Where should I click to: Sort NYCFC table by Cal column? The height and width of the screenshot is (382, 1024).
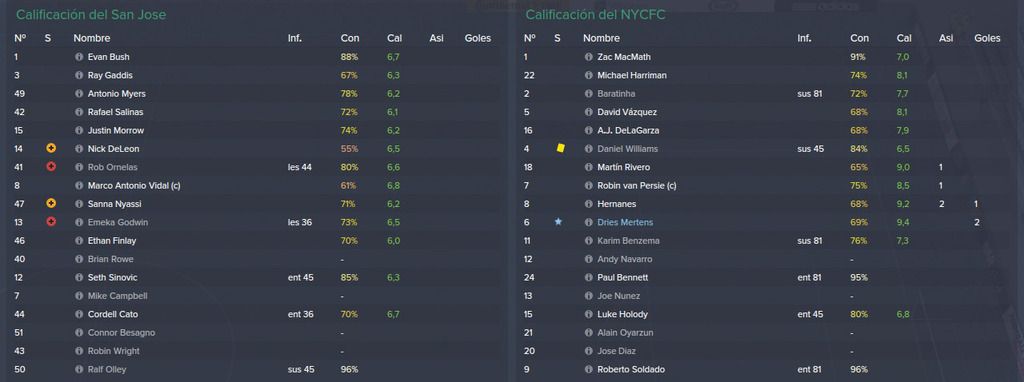pyautogui.click(x=904, y=39)
